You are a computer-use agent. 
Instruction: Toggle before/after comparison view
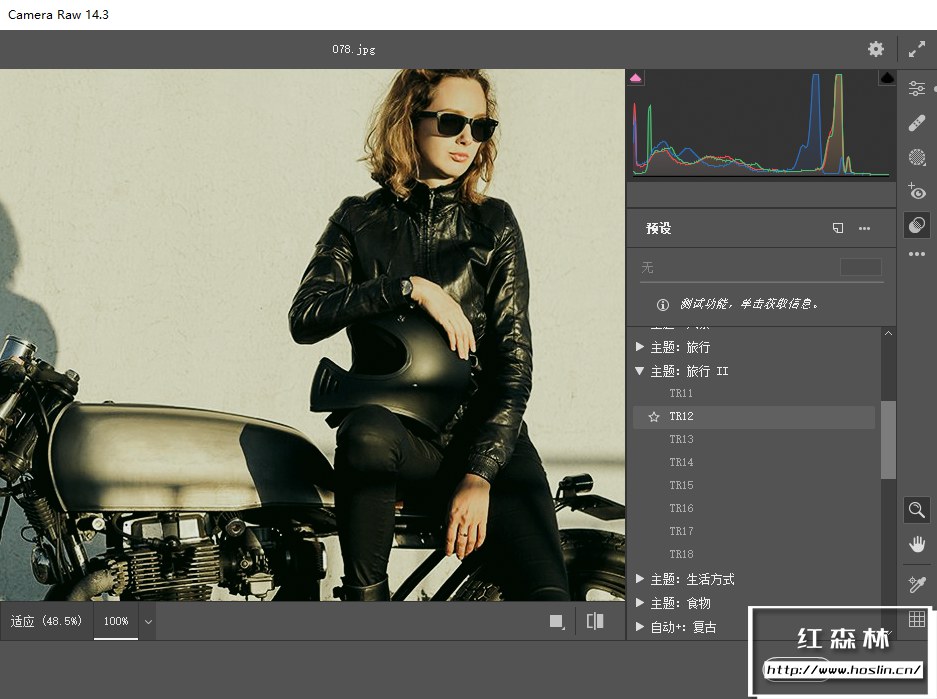(595, 621)
